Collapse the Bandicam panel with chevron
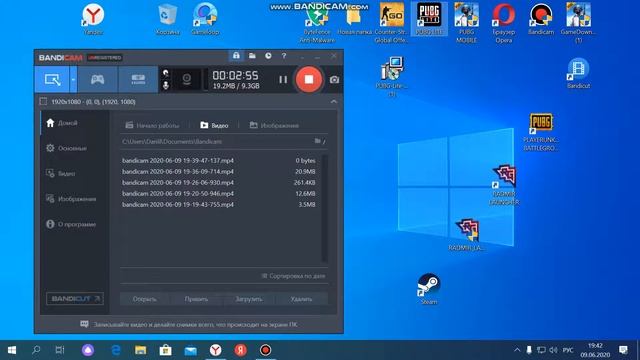This screenshot has width=640, height=360. tap(333, 102)
